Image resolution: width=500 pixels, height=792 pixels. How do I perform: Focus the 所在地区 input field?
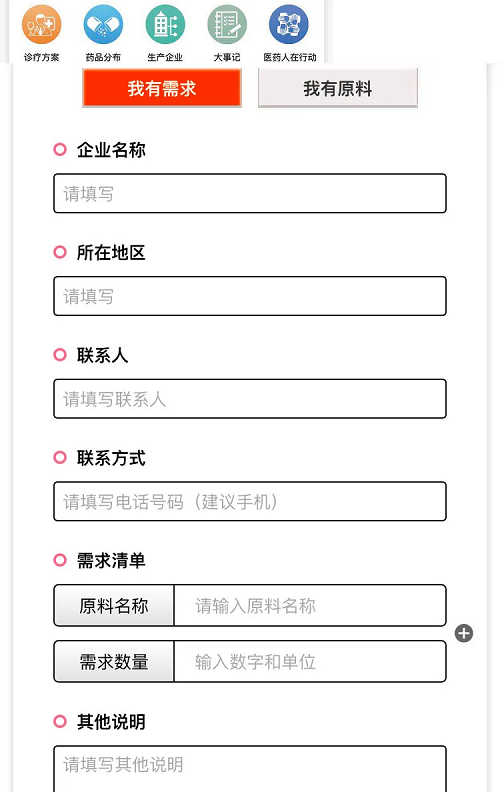[x=250, y=296]
